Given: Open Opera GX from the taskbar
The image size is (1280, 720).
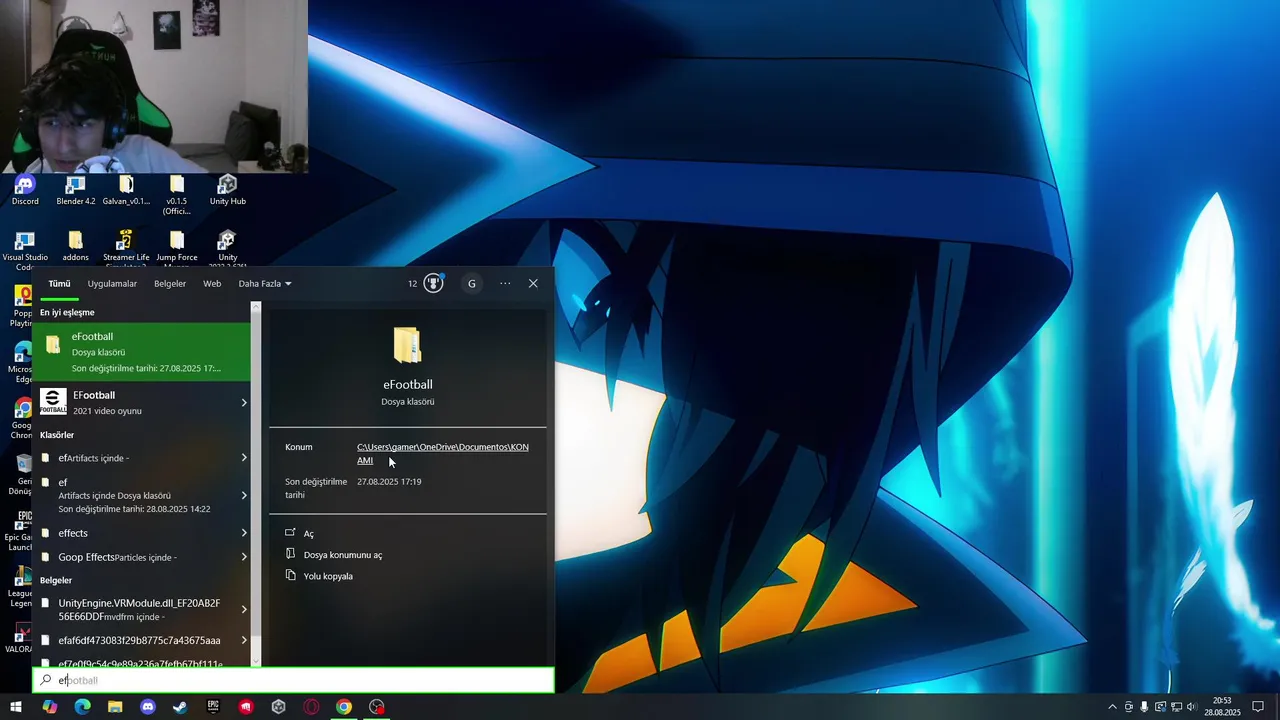Looking at the screenshot, I should 311,707.
